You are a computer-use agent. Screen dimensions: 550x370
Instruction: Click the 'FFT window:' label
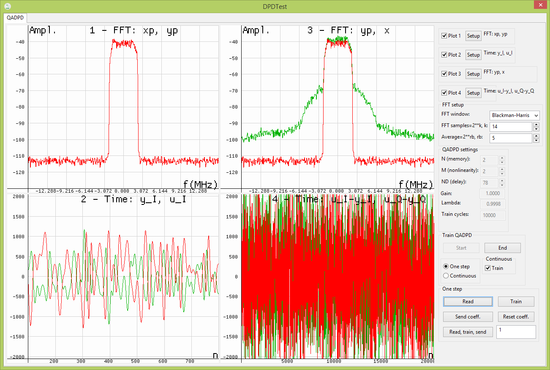tap(455, 114)
